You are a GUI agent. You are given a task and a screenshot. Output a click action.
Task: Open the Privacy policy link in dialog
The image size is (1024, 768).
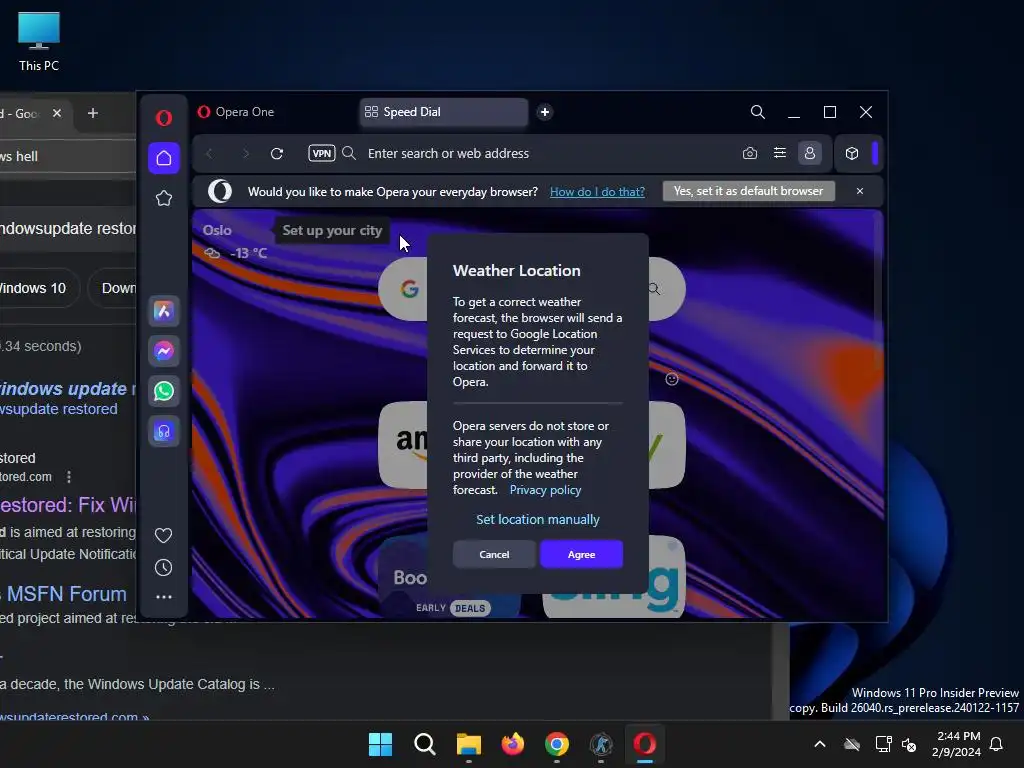(x=545, y=490)
